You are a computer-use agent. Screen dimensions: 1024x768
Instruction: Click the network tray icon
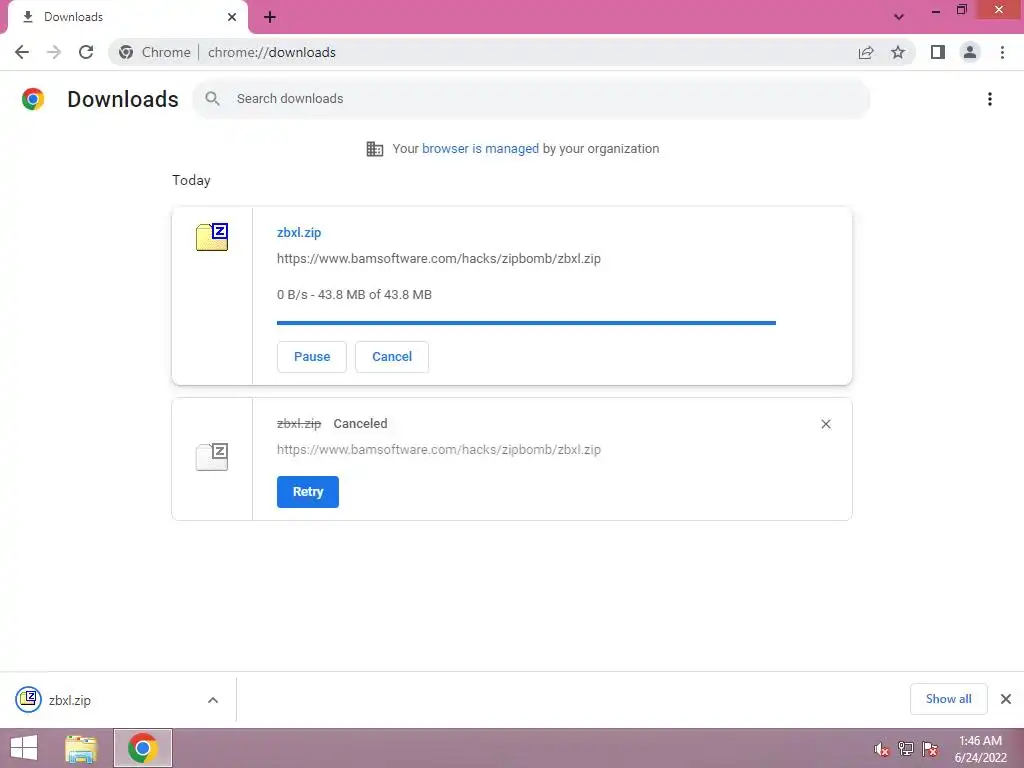pos(906,749)
